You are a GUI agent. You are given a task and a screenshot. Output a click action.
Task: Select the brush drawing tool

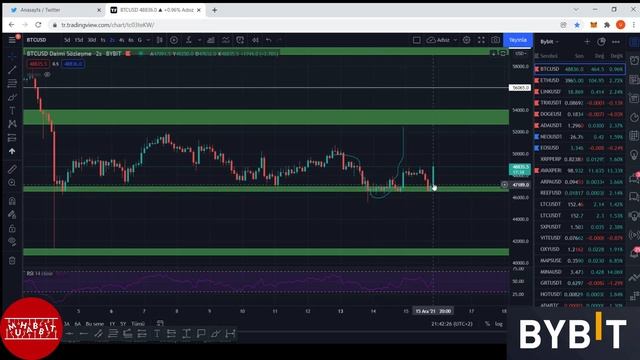12,97
